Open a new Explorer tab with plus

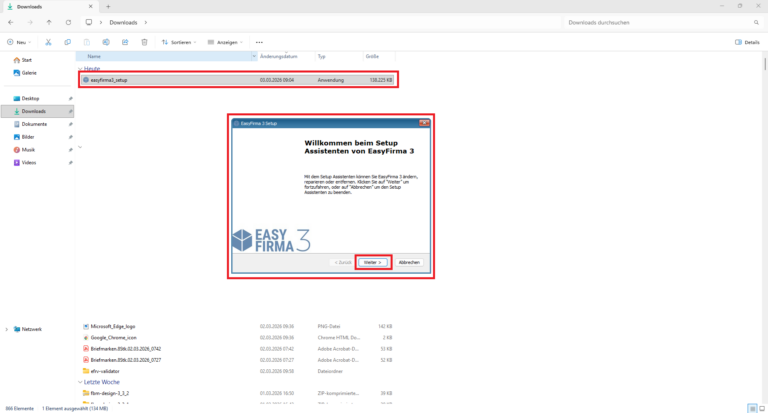(108, 7)
